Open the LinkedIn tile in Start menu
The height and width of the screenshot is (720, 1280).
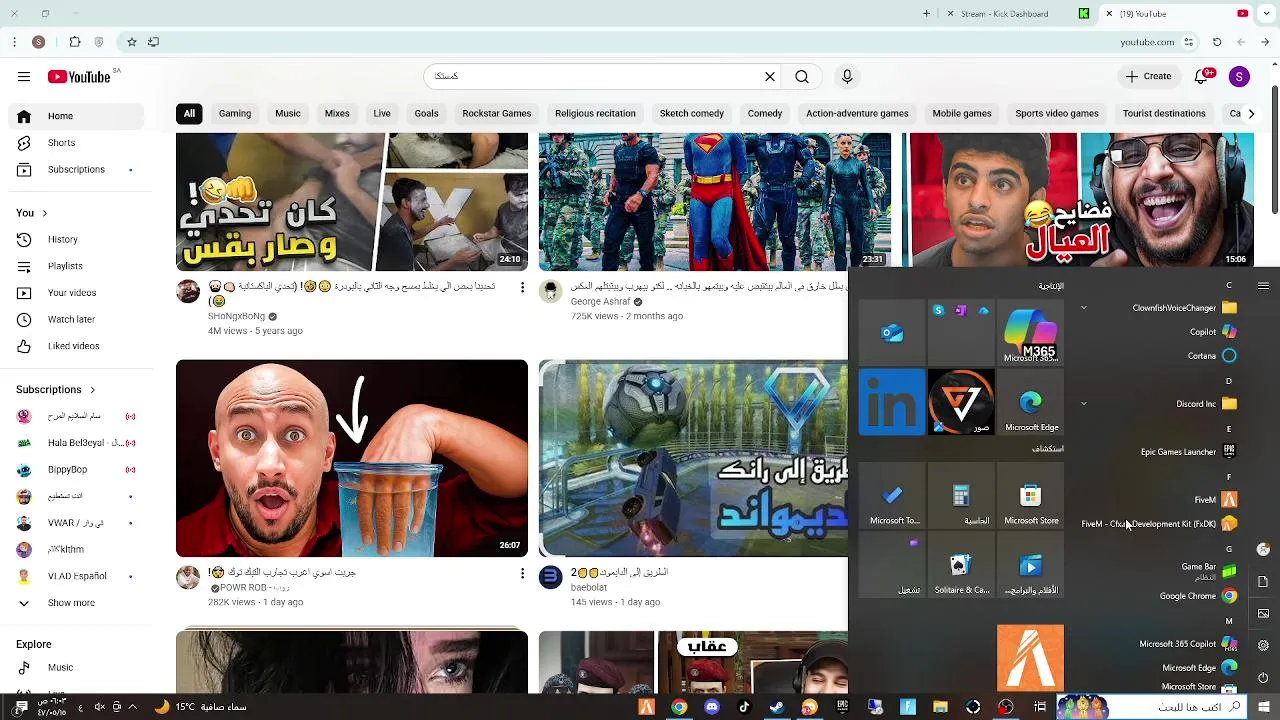892,402
